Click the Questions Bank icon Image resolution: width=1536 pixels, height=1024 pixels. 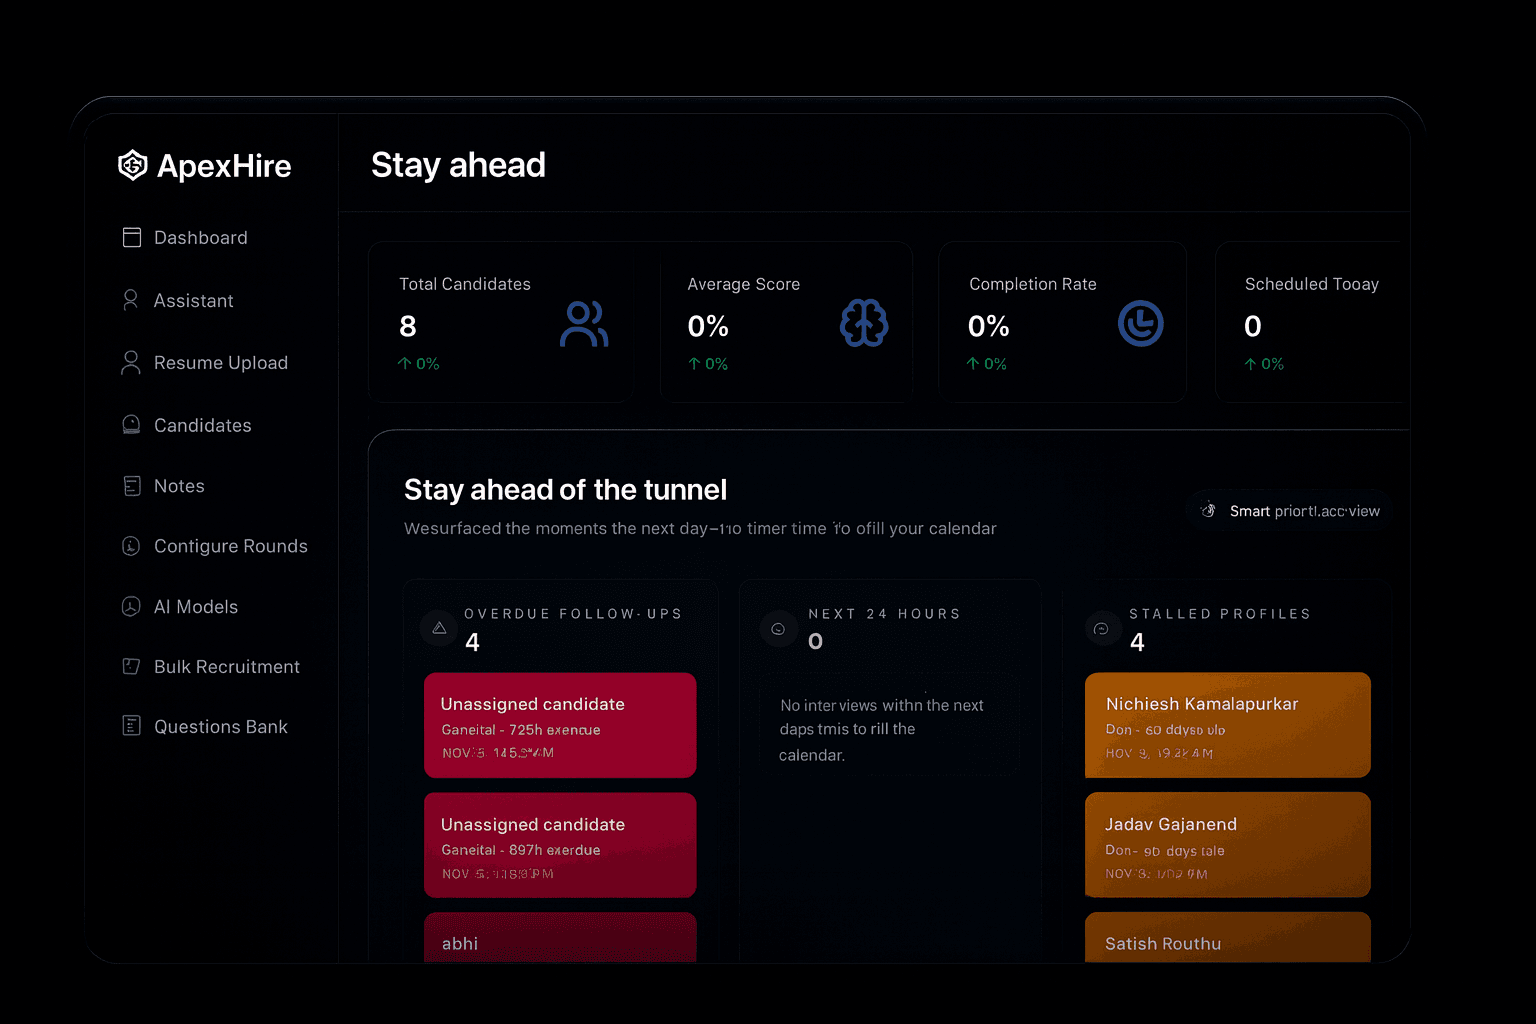[132, 726]
